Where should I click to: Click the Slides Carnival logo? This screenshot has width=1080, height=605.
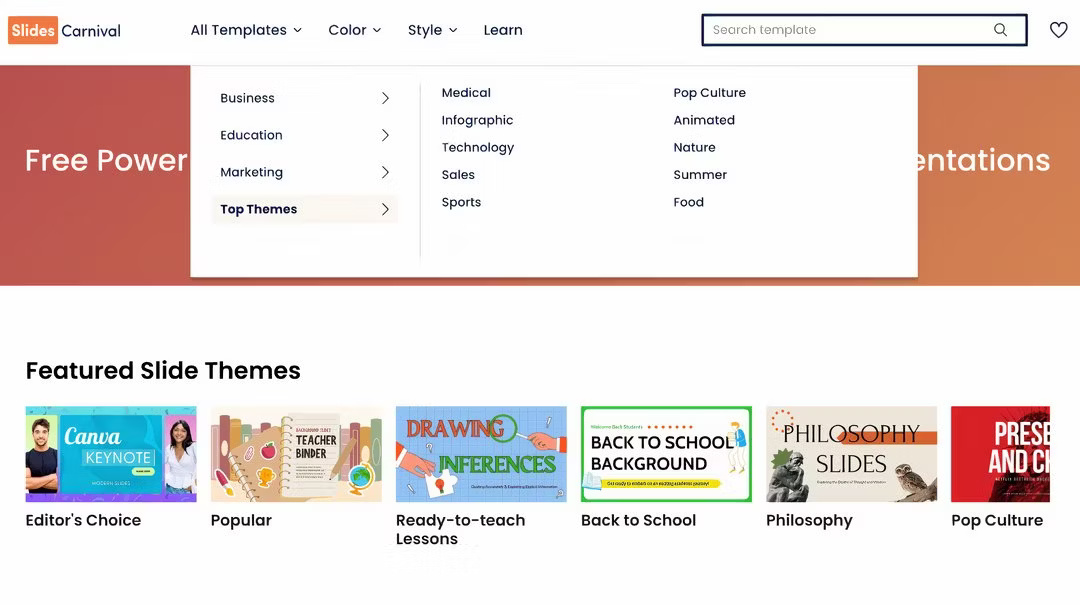[x=63, y=30]
